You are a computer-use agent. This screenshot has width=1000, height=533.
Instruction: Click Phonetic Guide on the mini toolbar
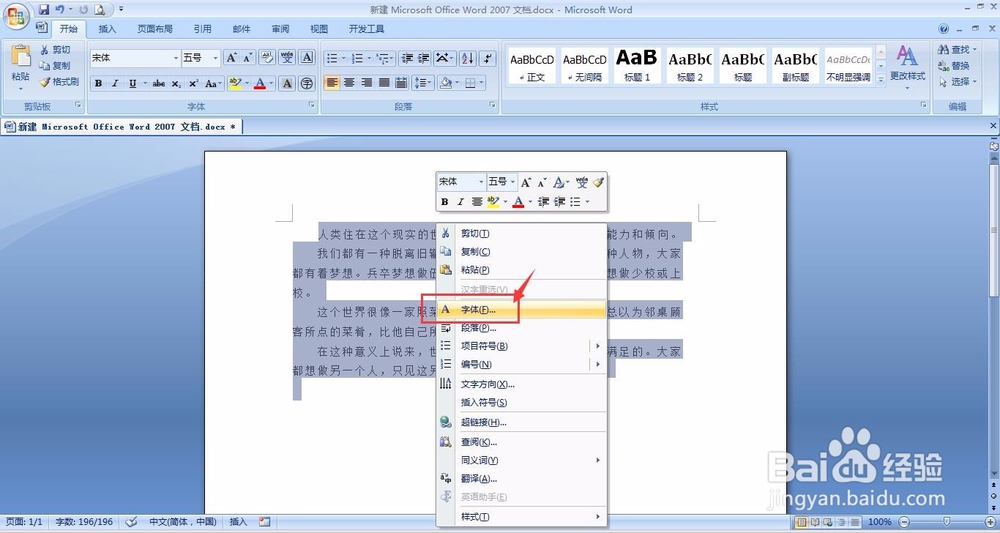(582, 182)
